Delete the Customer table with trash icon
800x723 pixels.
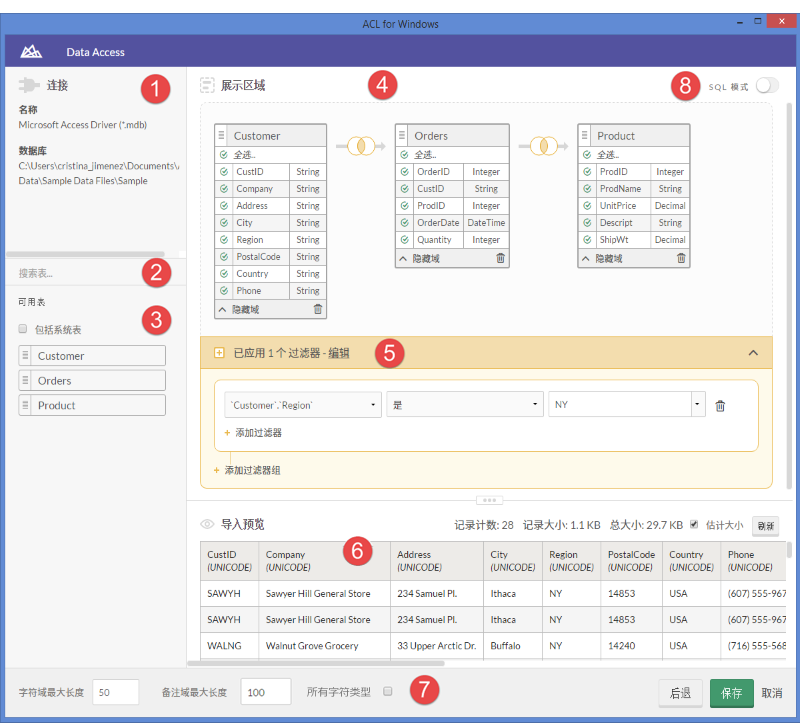(x=318, y=310)
